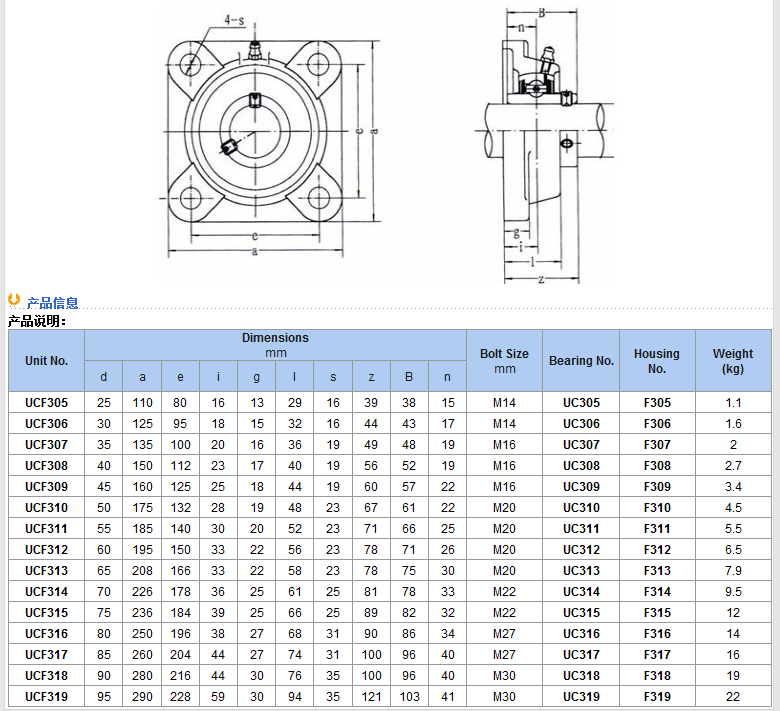780x711 pixels.
Task: Select the Bolt Size column header
Action: 504,361
